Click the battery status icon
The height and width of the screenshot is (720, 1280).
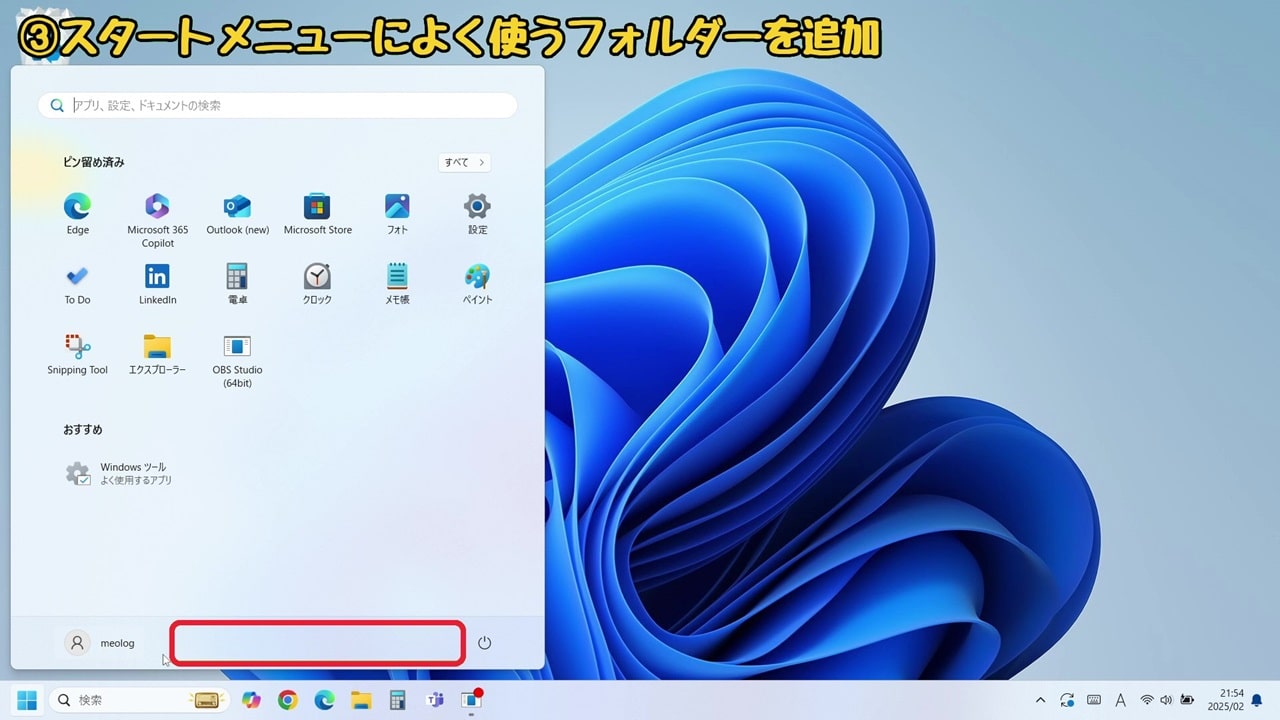tap(1187, 700)
